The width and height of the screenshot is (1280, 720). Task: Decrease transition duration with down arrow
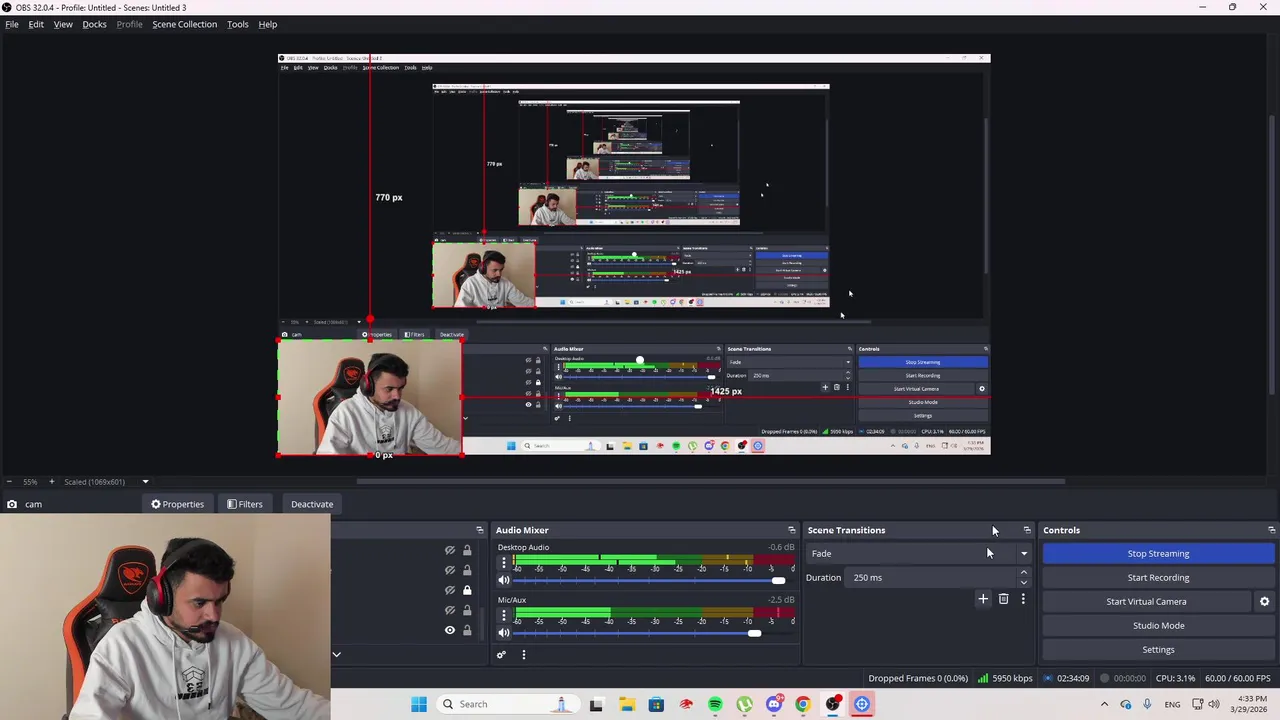tap(1023, 582)
